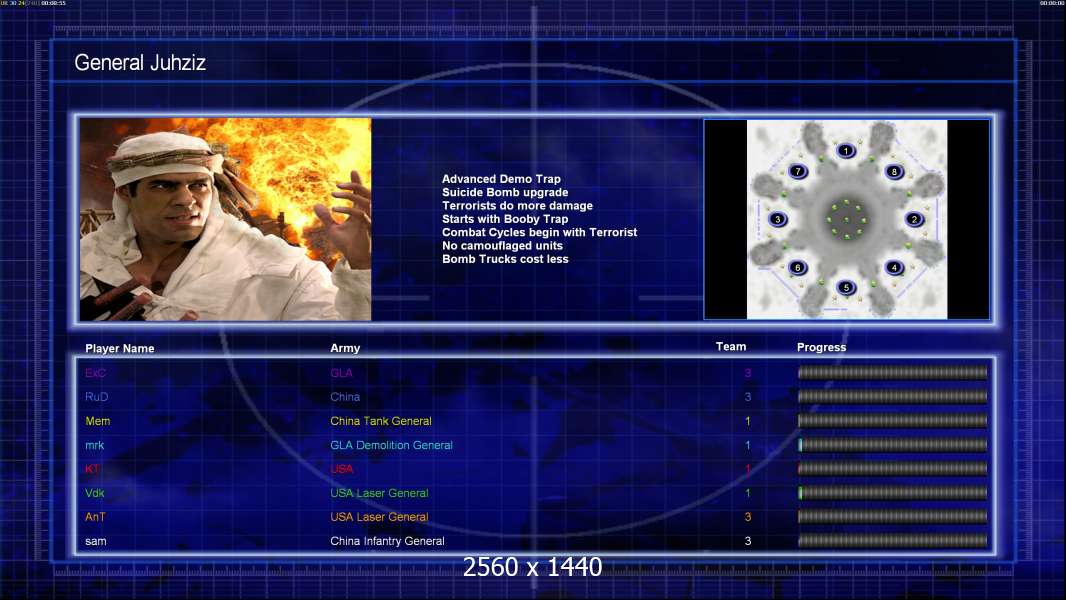This screenshot has width=1066, height=600.
Task: Click AnT's USA Laser General text
Action: click(x=379, y=517)
